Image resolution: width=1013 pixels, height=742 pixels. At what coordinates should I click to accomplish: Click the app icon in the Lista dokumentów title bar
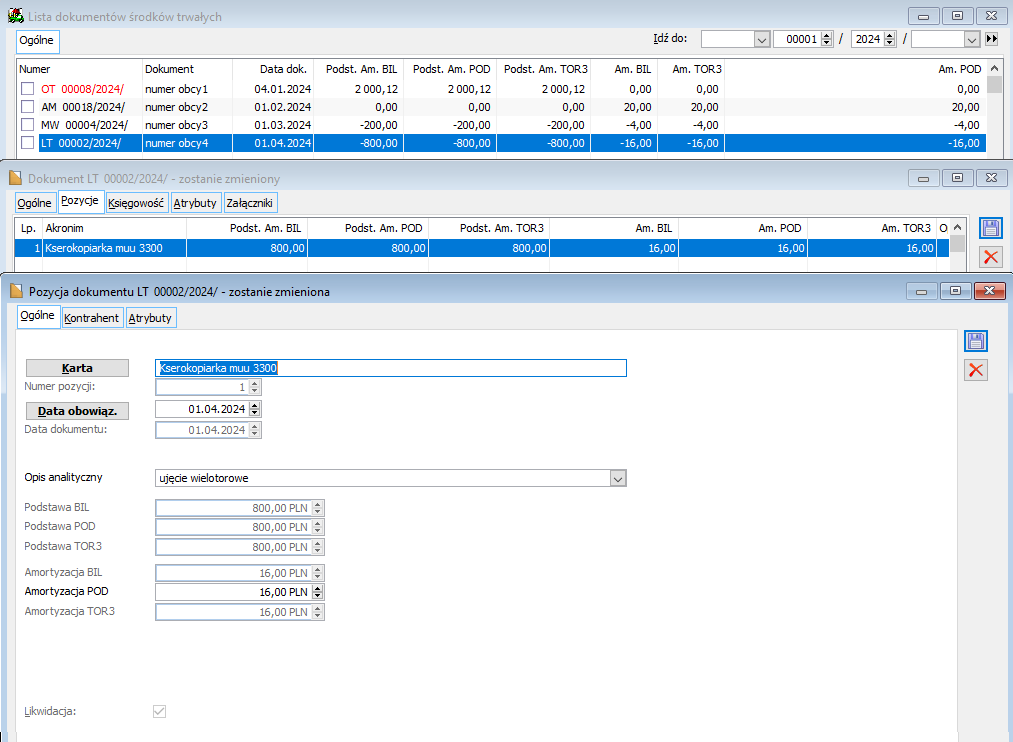pyautogui.click(x=16, y=15)
